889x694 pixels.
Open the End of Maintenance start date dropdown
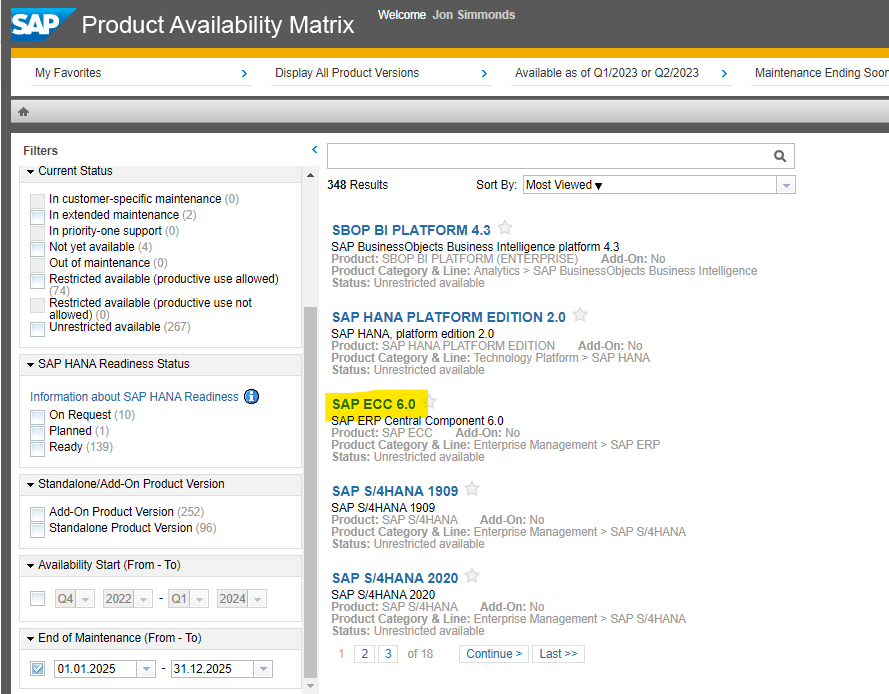click(147, 669)
